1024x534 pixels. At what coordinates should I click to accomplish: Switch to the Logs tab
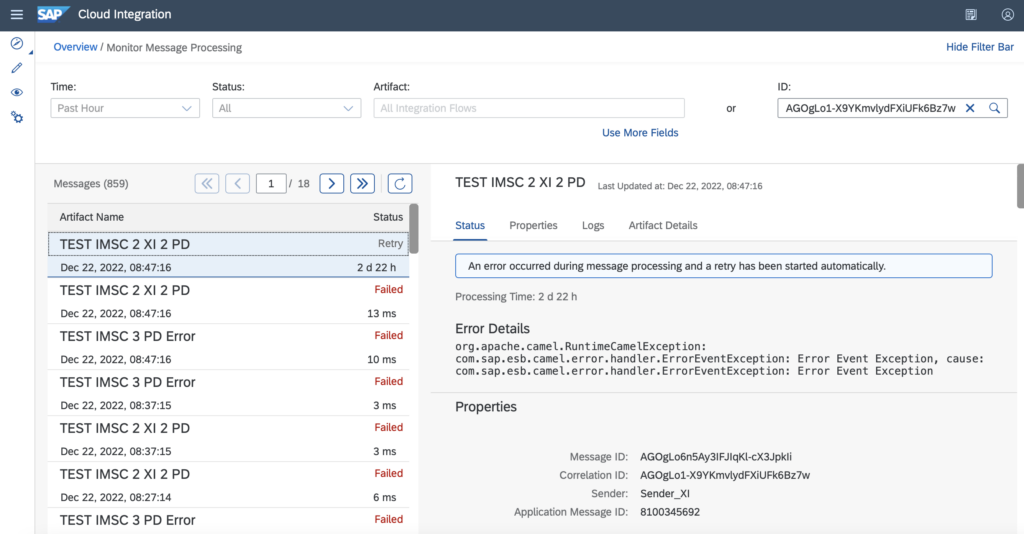[593, 226]
